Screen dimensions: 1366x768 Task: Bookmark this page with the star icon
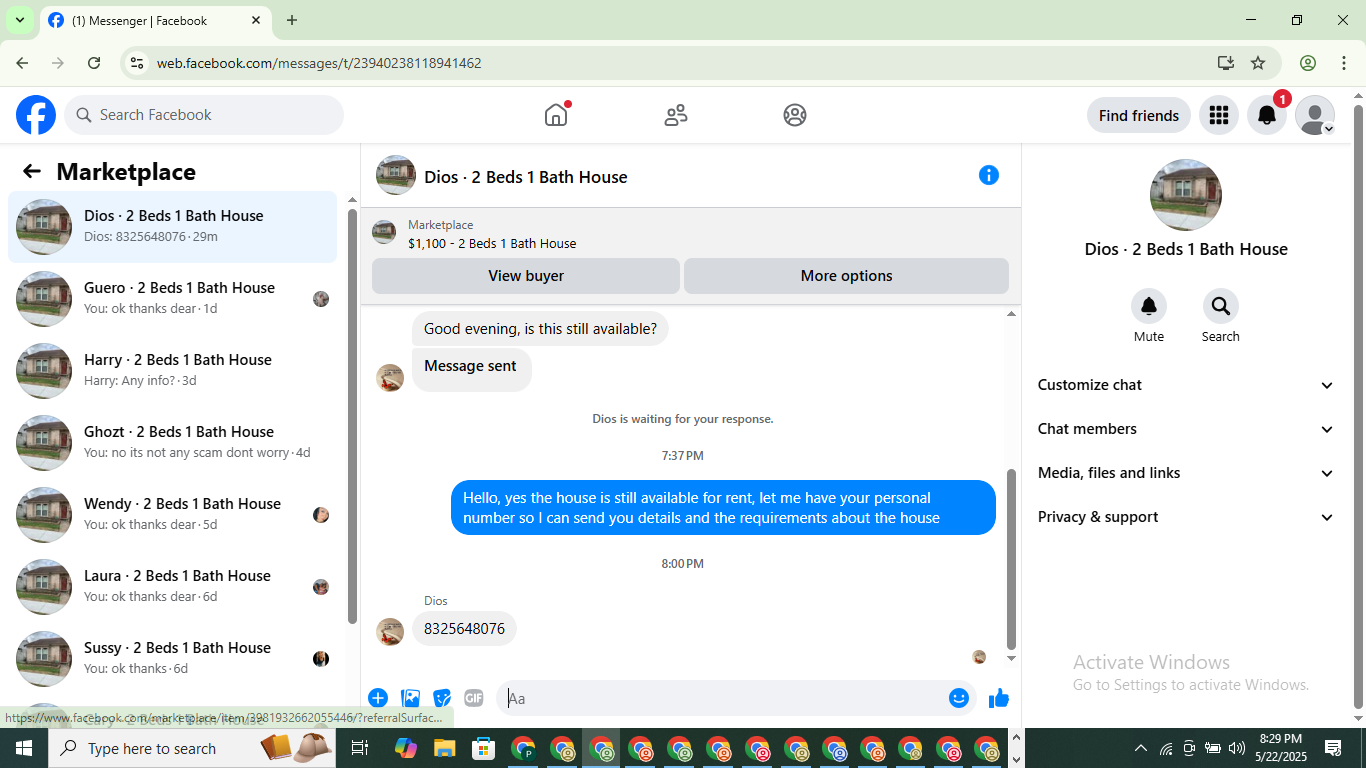tap(1258, 63)
